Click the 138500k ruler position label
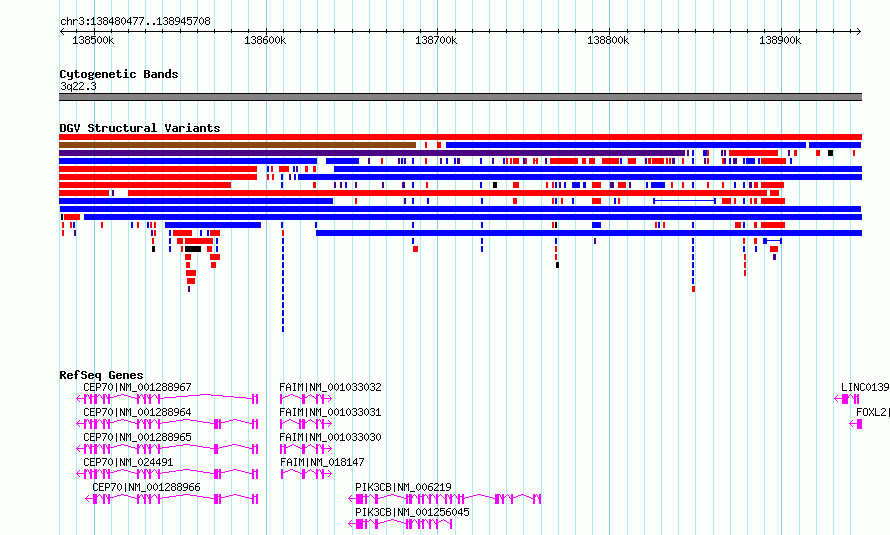 click(x=93, y=40)
